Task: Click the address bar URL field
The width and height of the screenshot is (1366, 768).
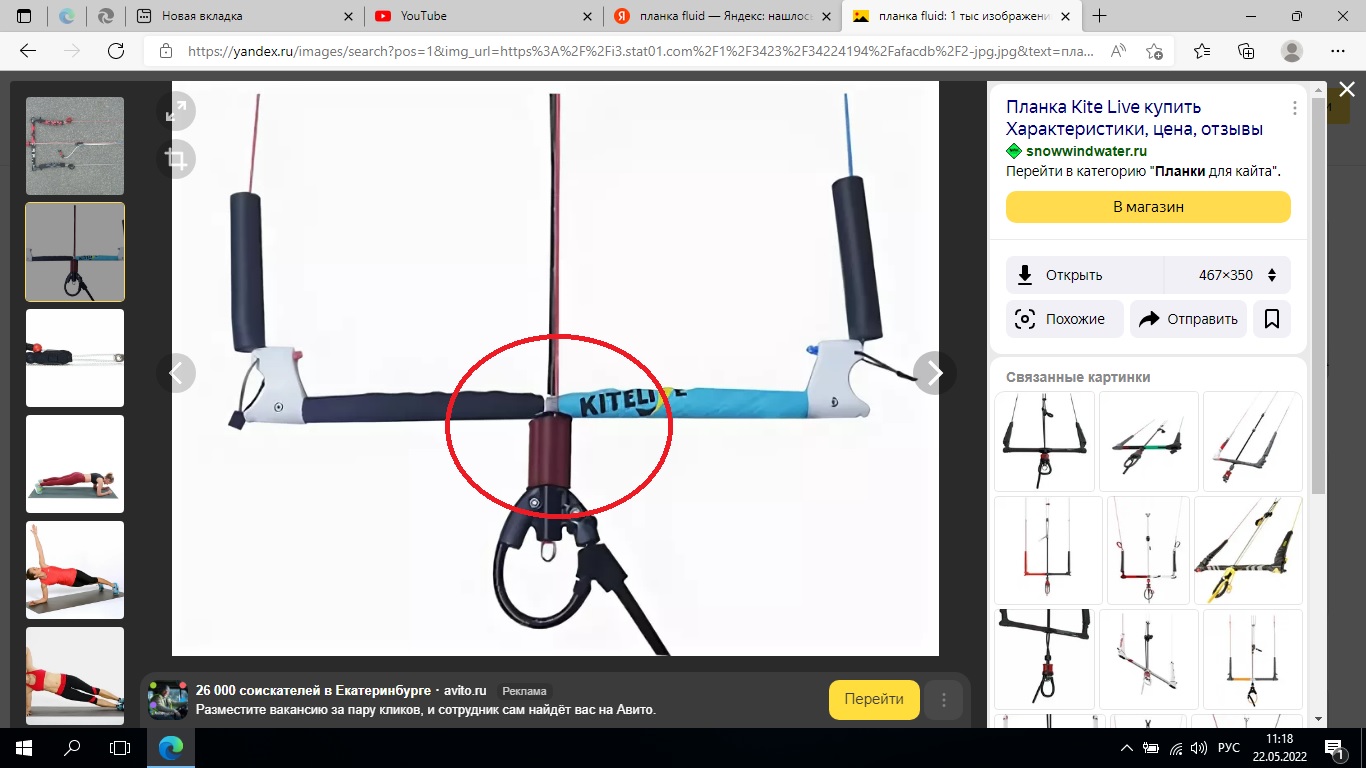Action: (640, 51)
